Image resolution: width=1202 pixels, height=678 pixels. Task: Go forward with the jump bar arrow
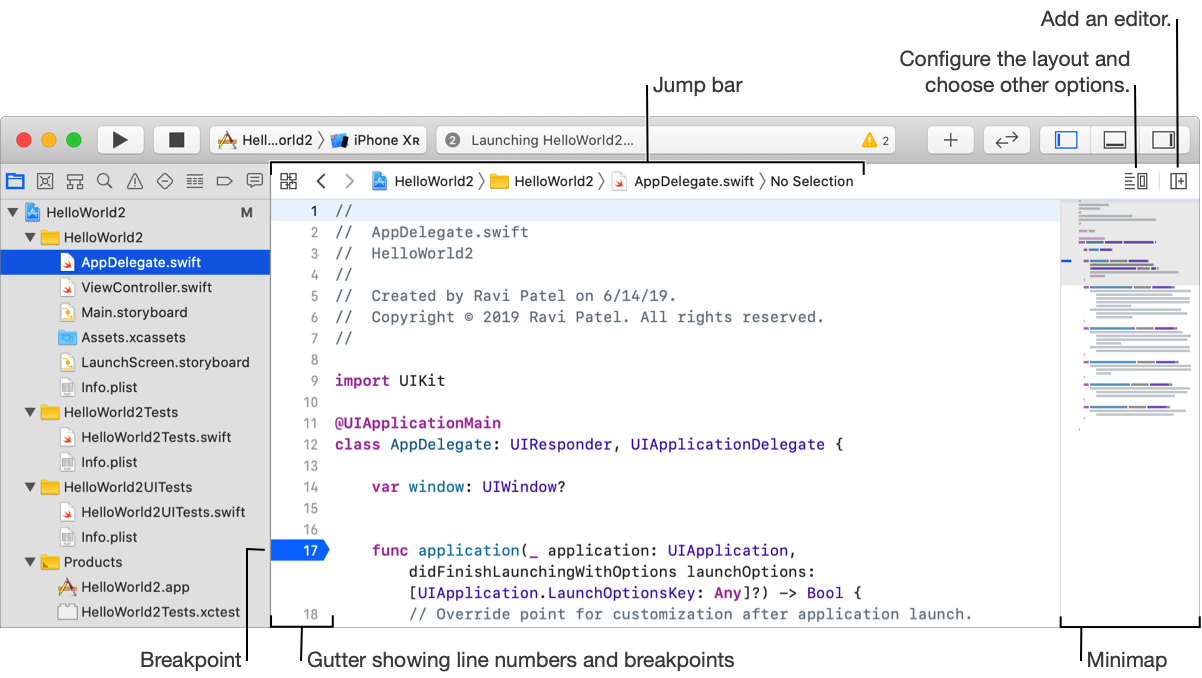pos(349,181)
